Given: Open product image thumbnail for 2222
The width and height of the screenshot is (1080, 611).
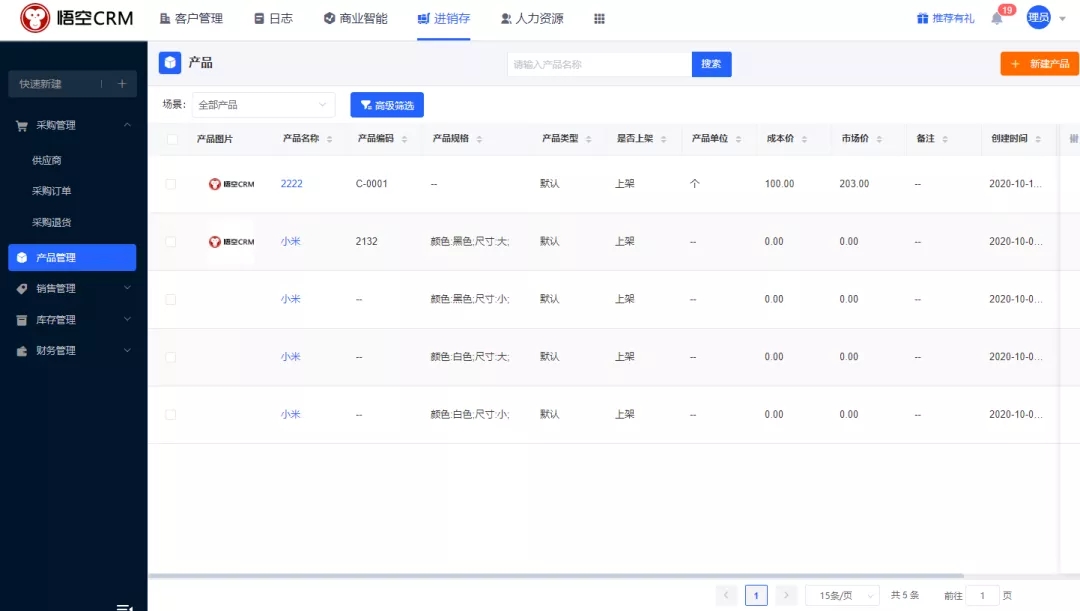Looking at the screenshot, I should click(231, 184).
